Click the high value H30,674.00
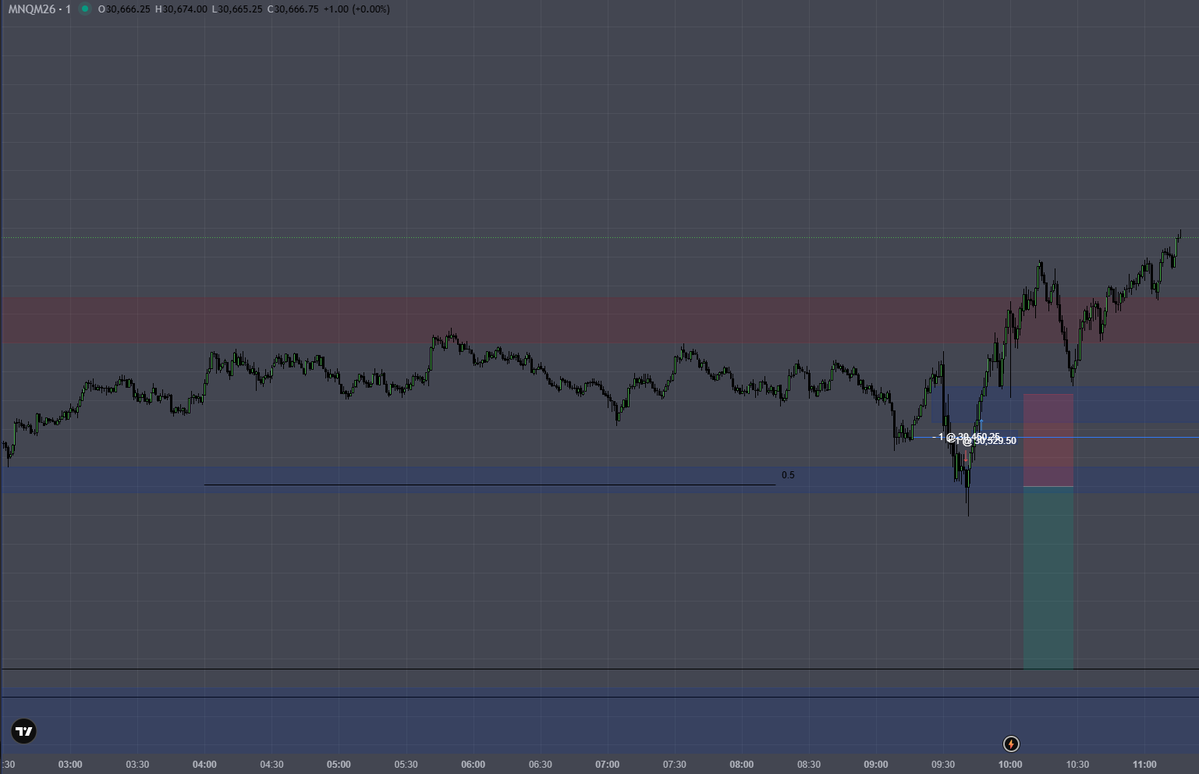Viewport: 1199px width, 774px height. point(181,9)
